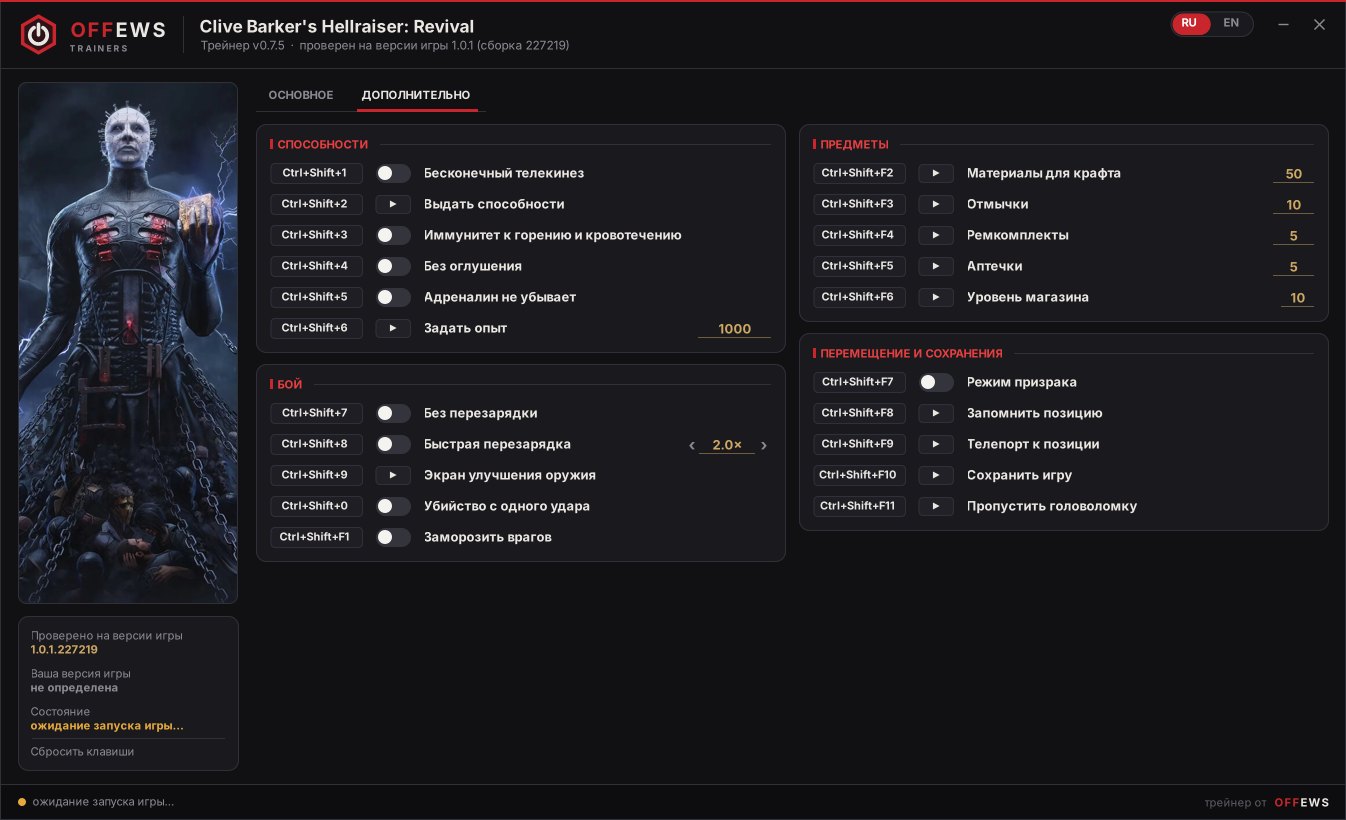1346x820 pixels.
Task: Activate Экран улучшения оружия play icon
Action: tap(393, 475)
